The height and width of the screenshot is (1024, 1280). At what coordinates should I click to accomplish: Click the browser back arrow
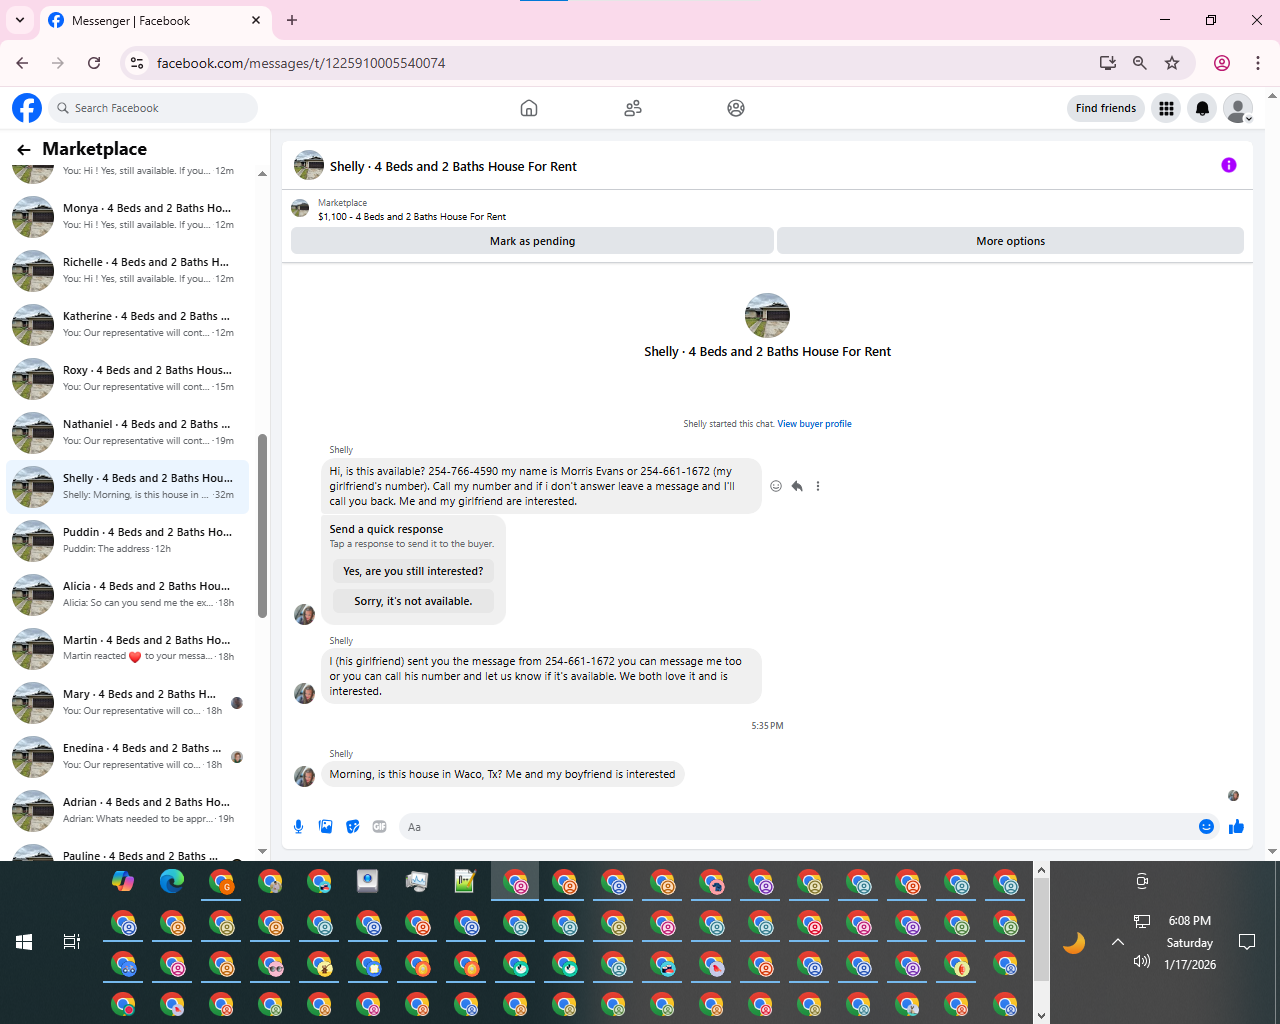tap(22, 63)
